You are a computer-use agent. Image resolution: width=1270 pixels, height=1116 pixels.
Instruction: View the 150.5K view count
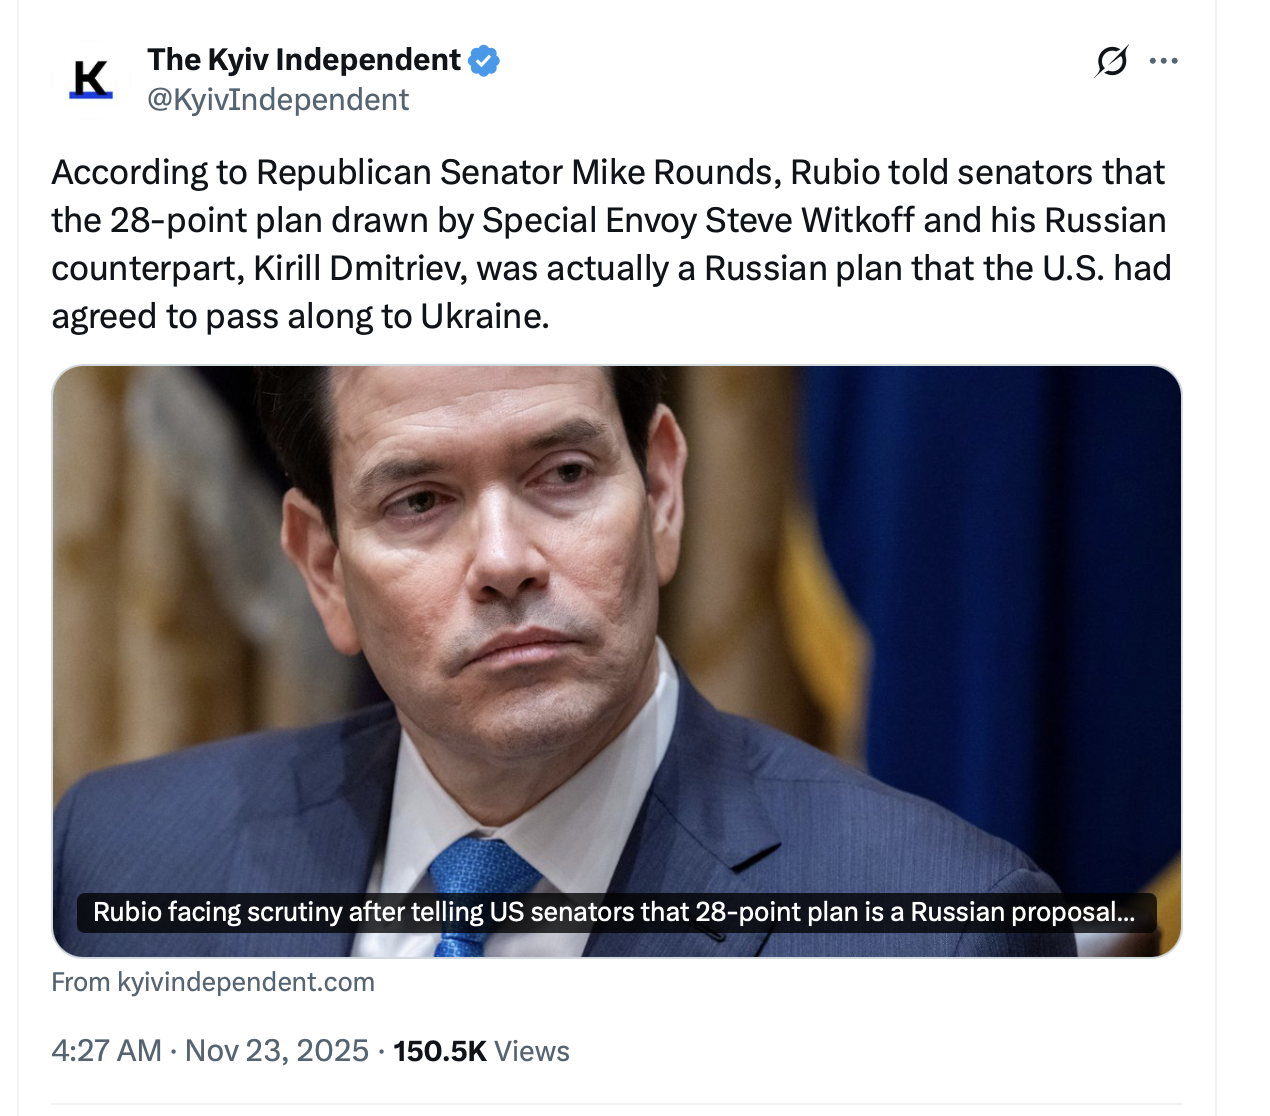439,1051
